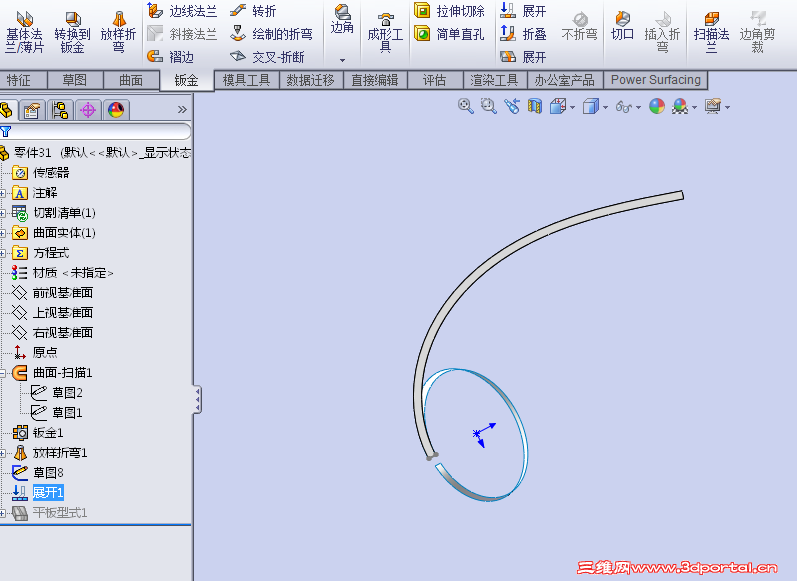Click Zoom to Fit in view toolbar
This screenshot has height=581, width=797.
click(x=466, y=106)
